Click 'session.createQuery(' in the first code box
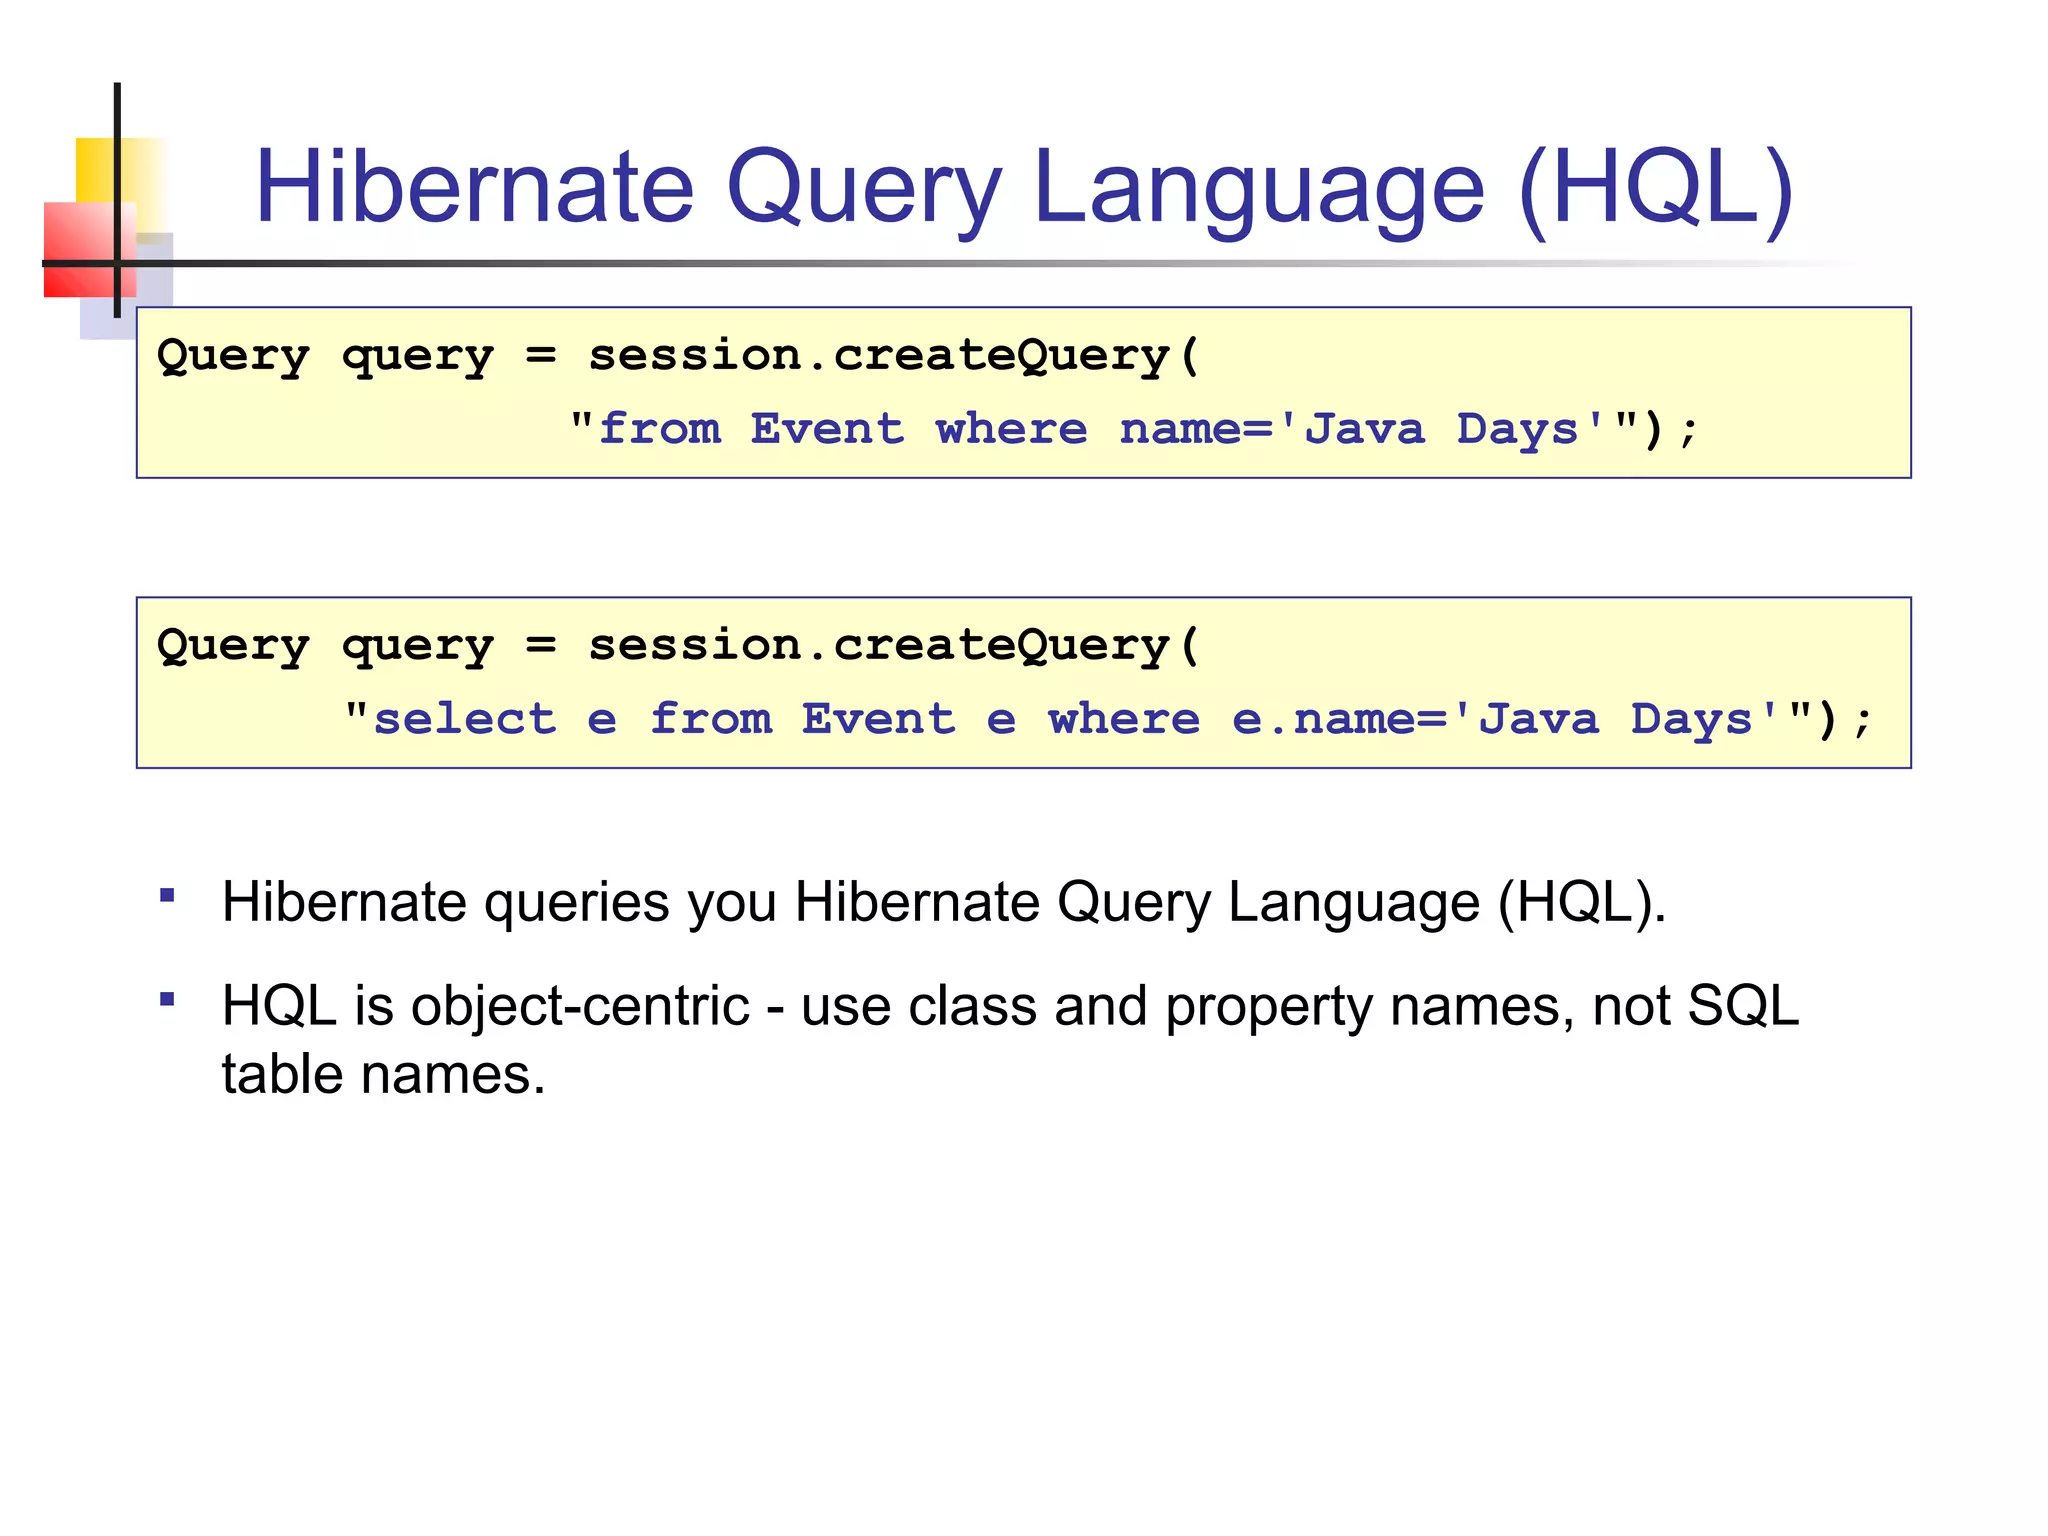 893,356
